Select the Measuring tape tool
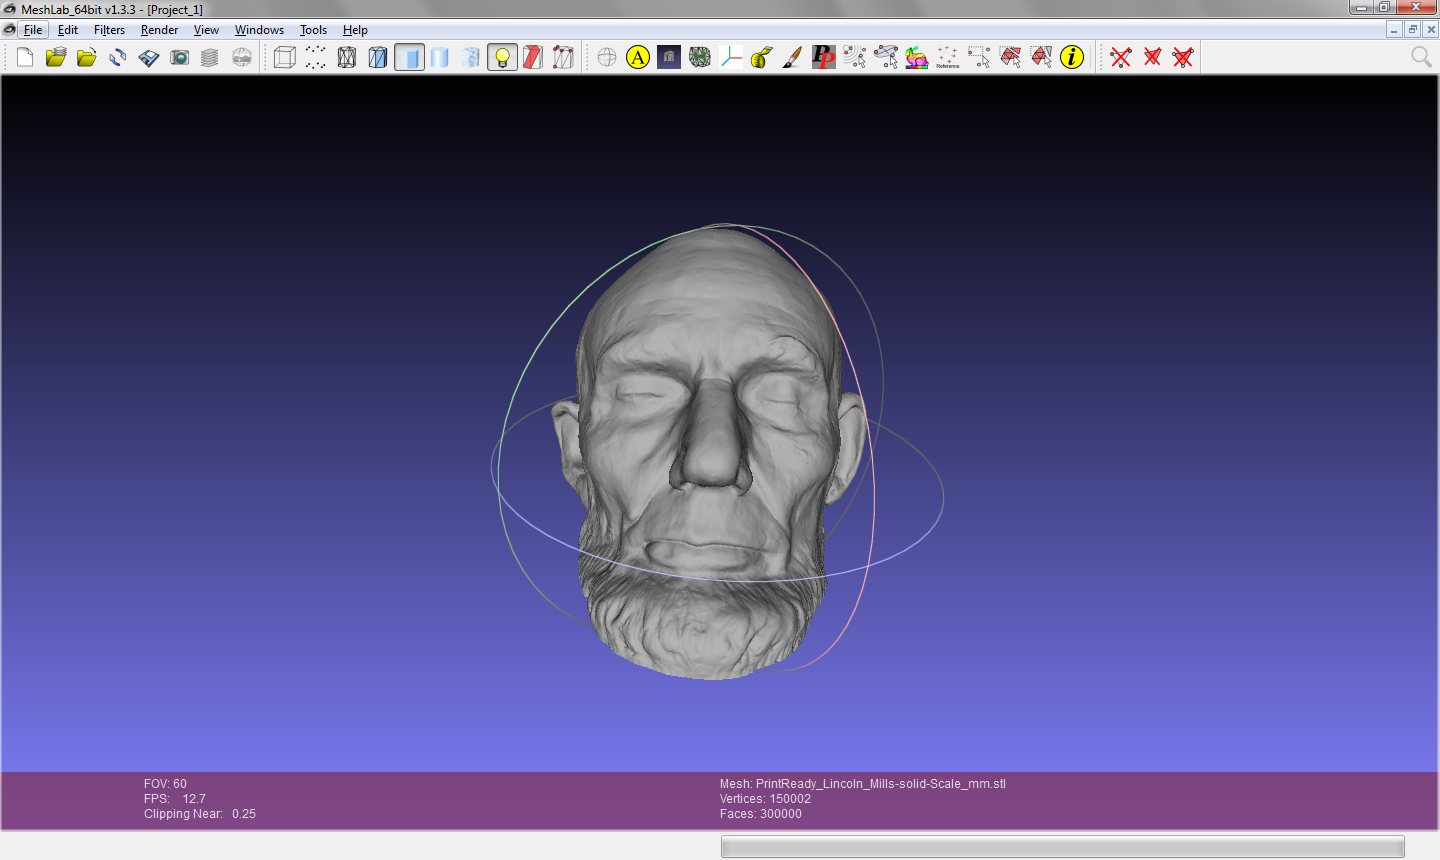 click(x=761, y=57)
